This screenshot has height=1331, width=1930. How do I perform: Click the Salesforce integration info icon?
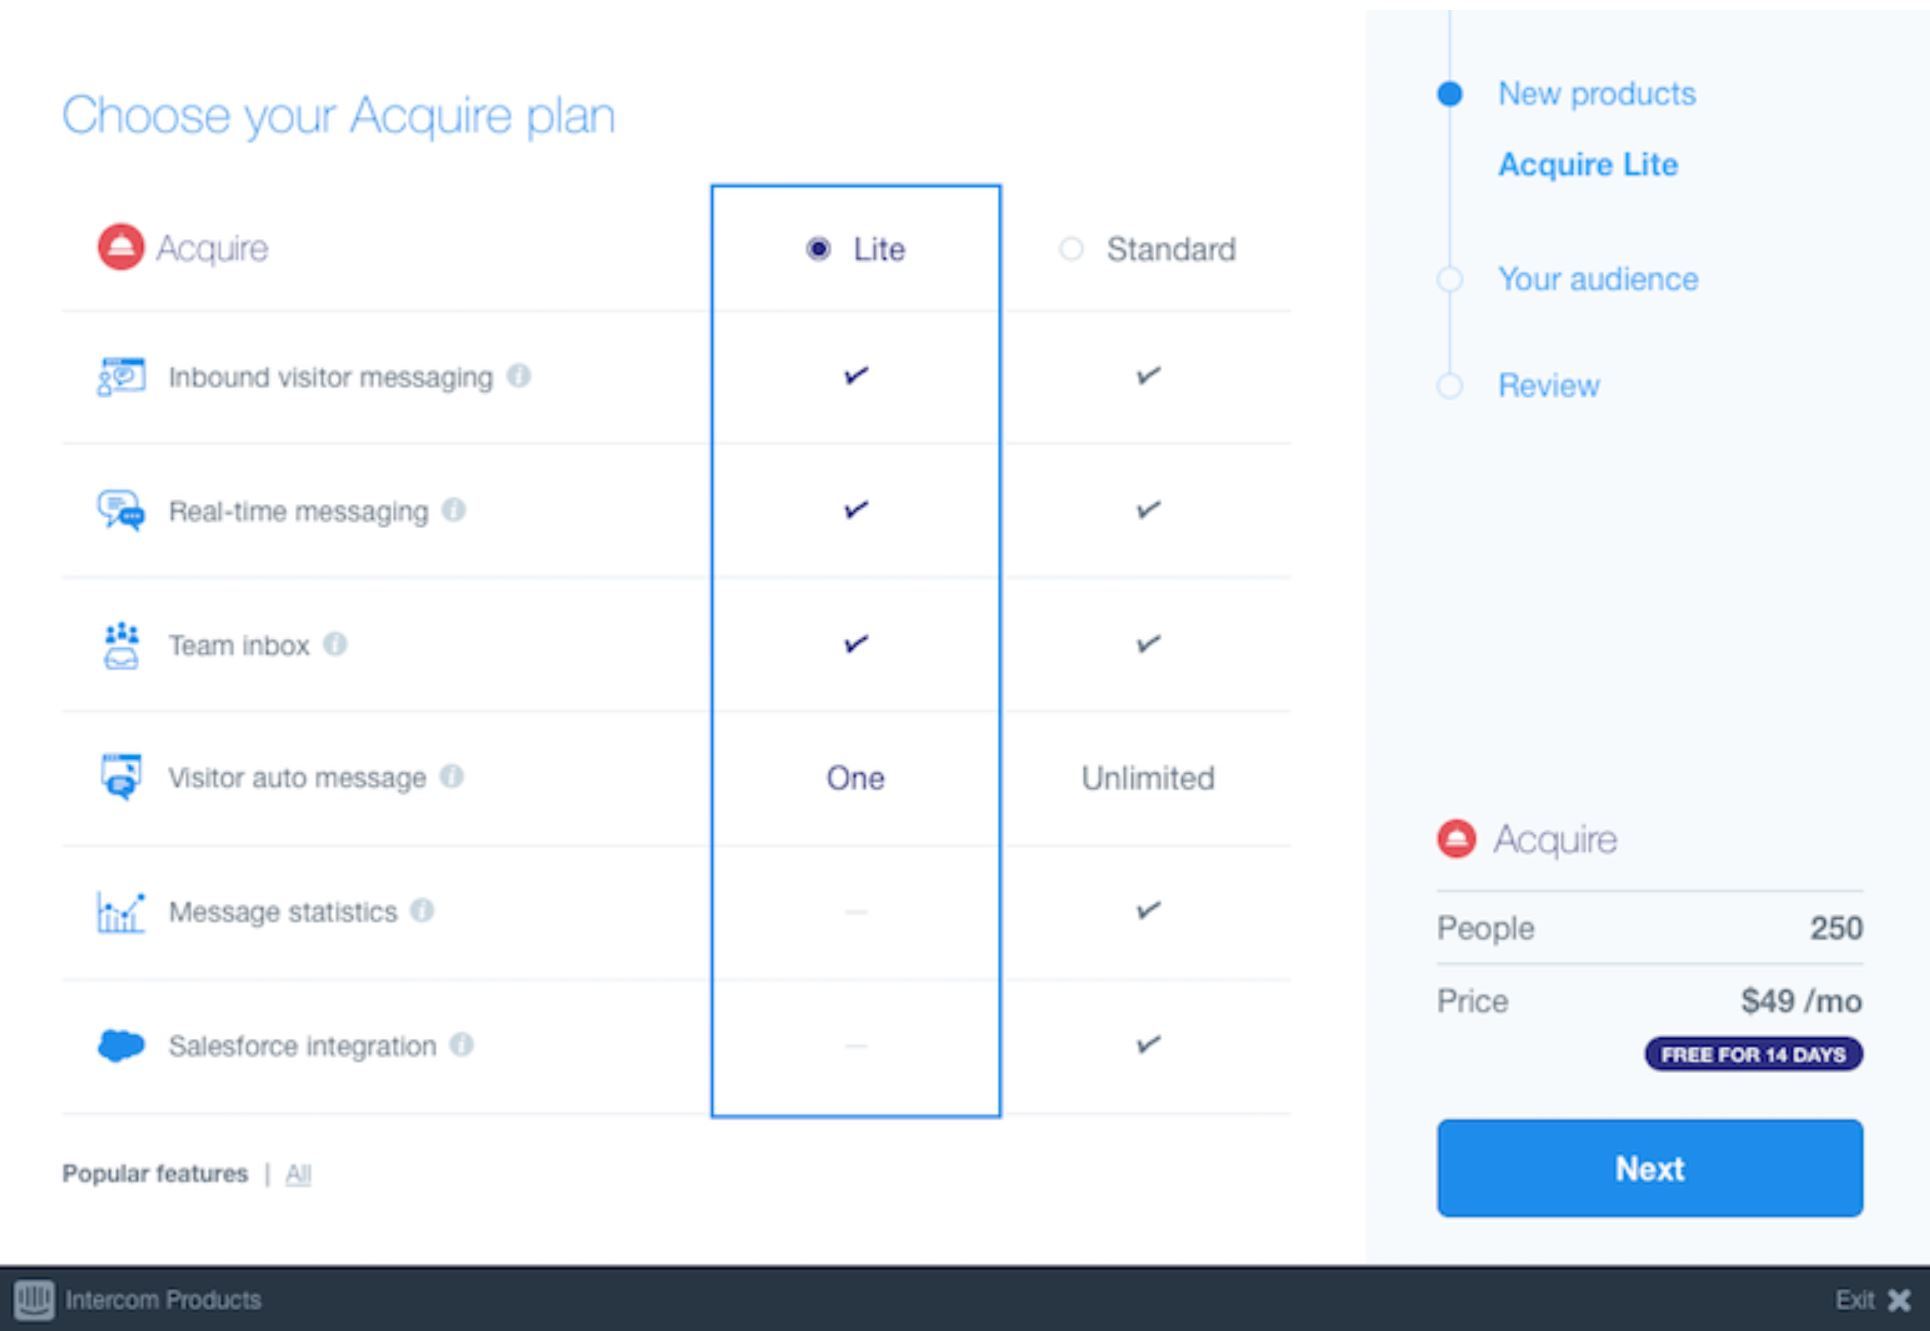click(x=461, y=1044)
